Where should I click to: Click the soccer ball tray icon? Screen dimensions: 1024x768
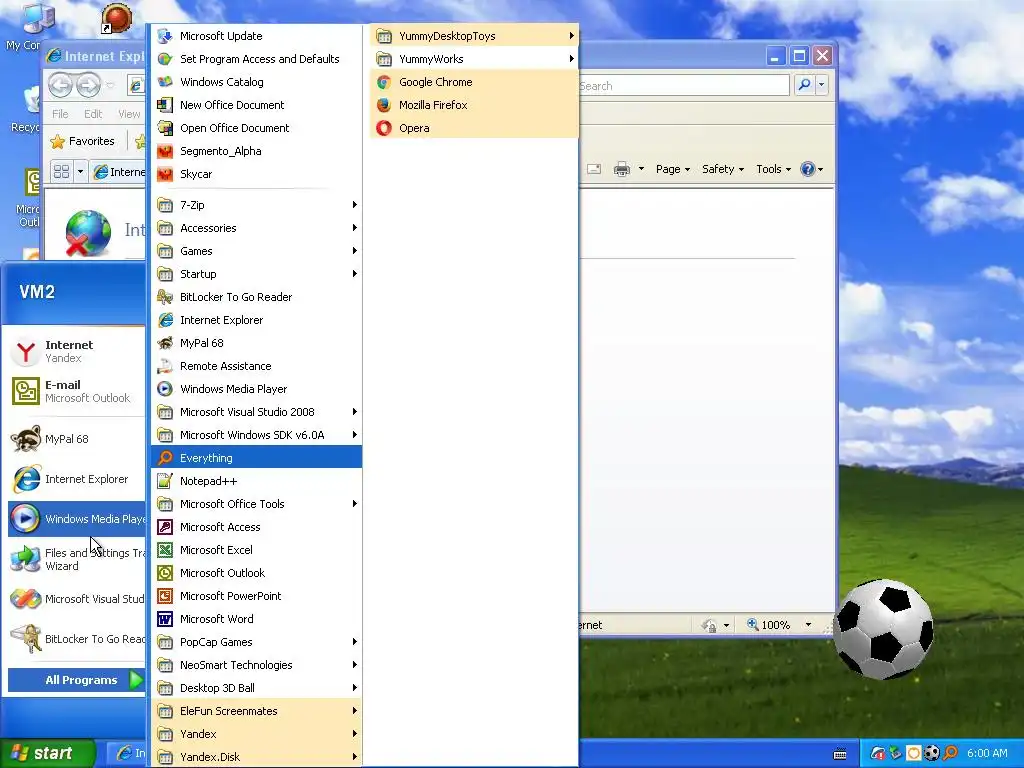[x=932, y=753]
